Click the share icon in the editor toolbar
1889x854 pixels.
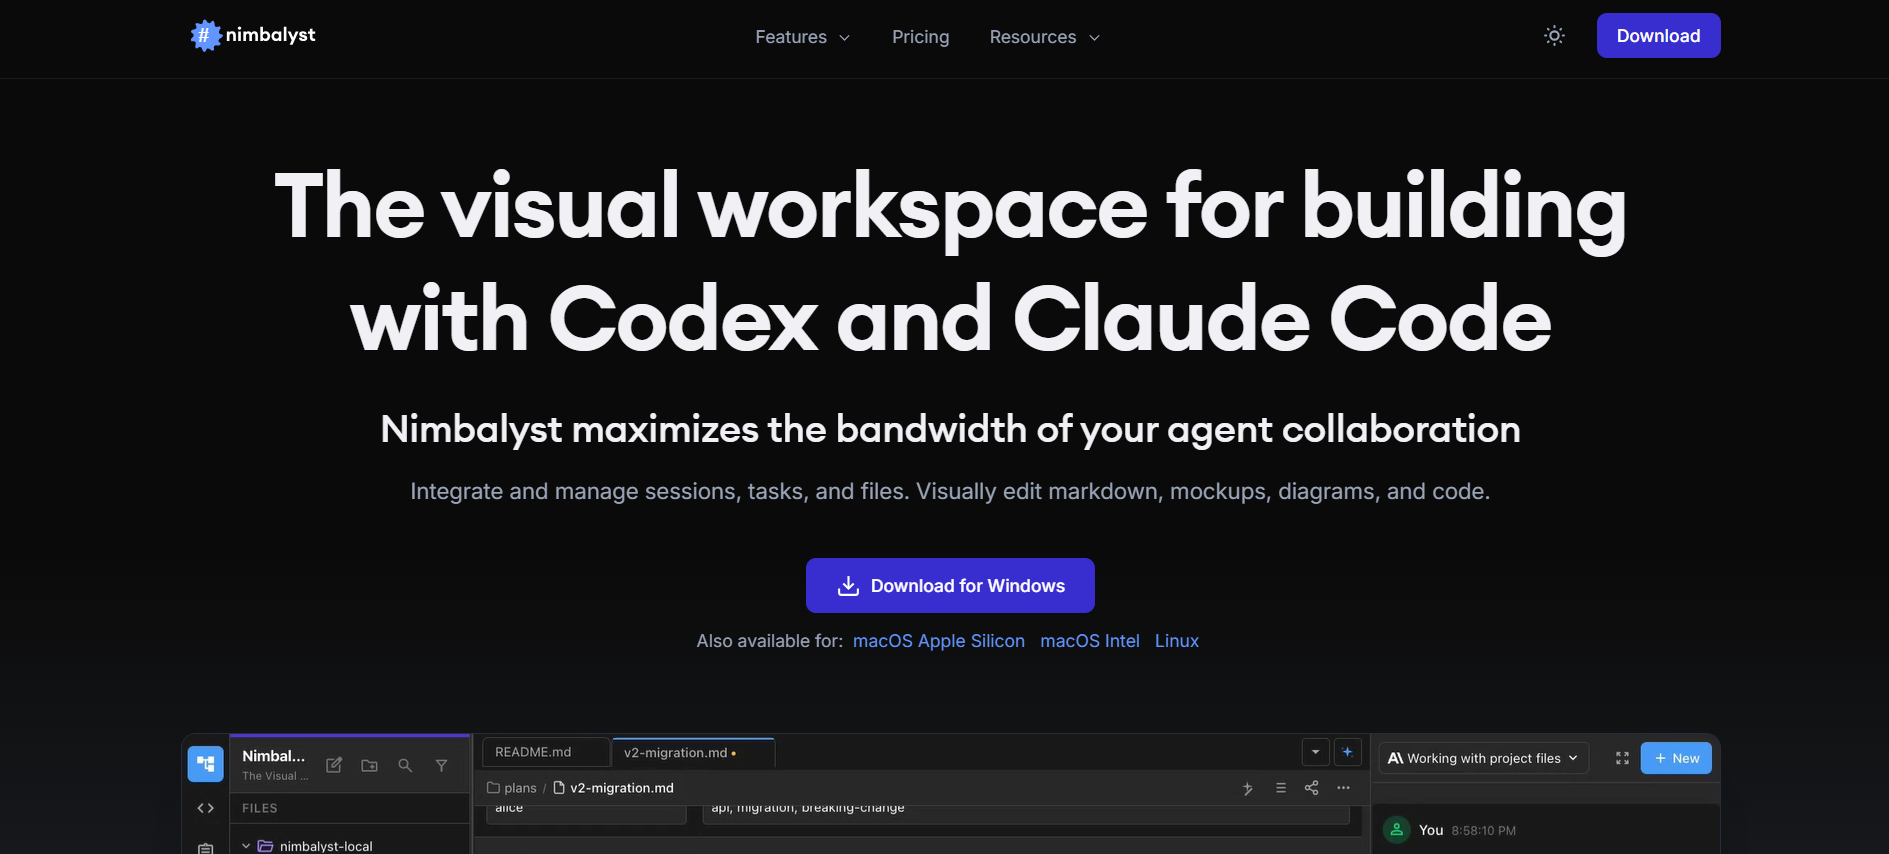pos(1311,788)
